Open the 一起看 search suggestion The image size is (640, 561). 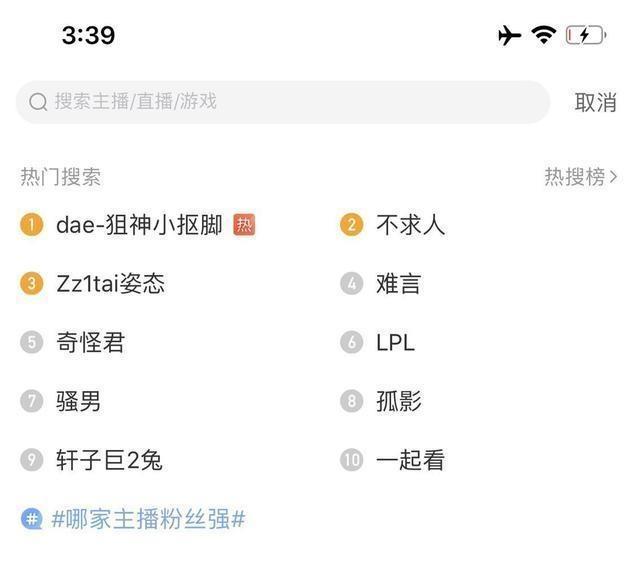point(411,460)
